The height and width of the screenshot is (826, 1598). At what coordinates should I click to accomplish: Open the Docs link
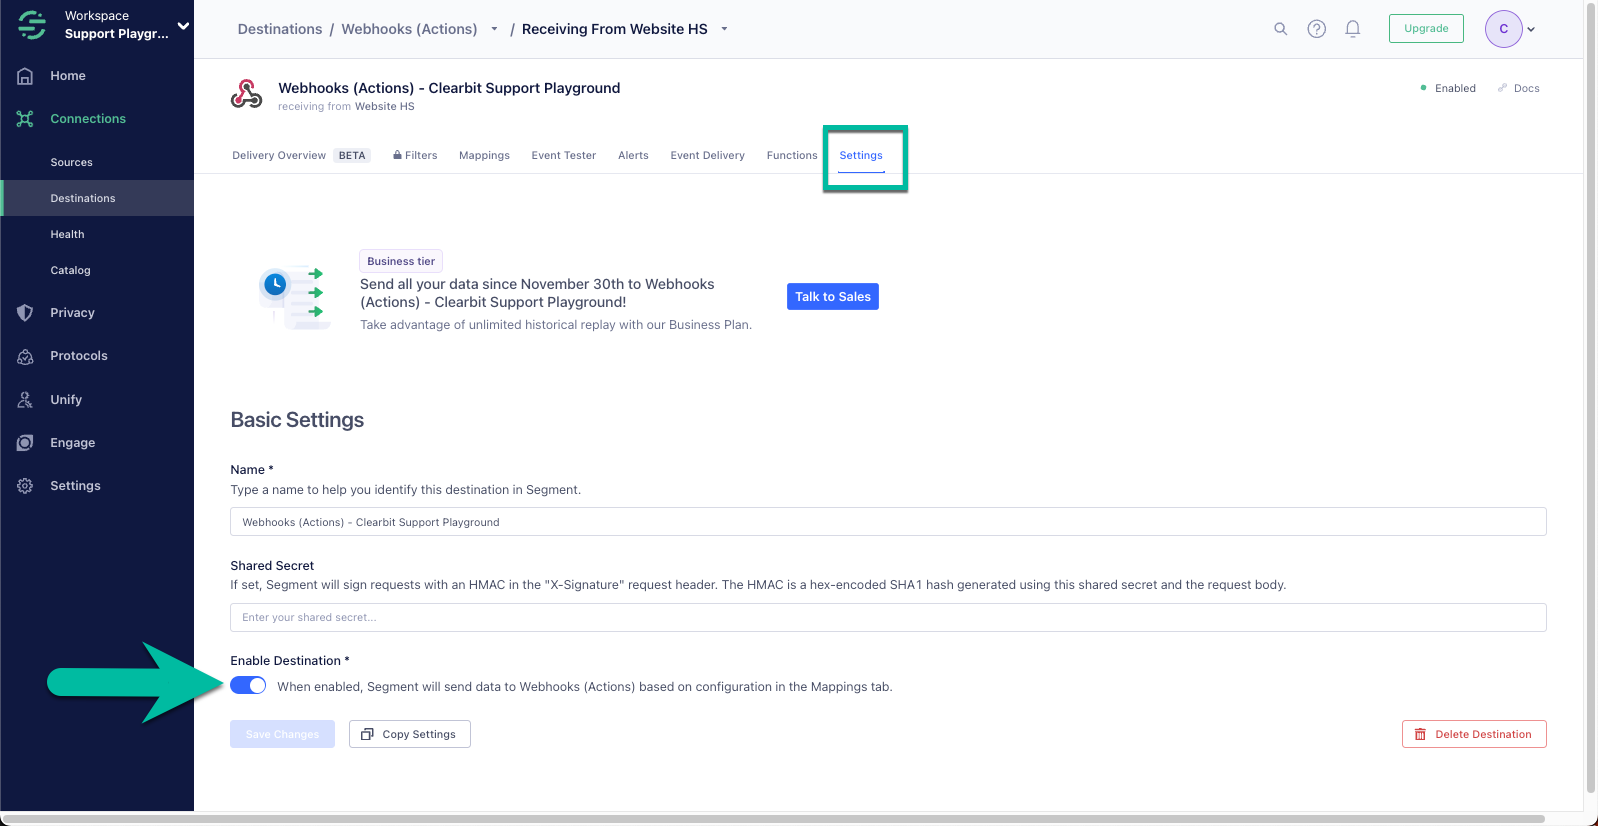1518,88
